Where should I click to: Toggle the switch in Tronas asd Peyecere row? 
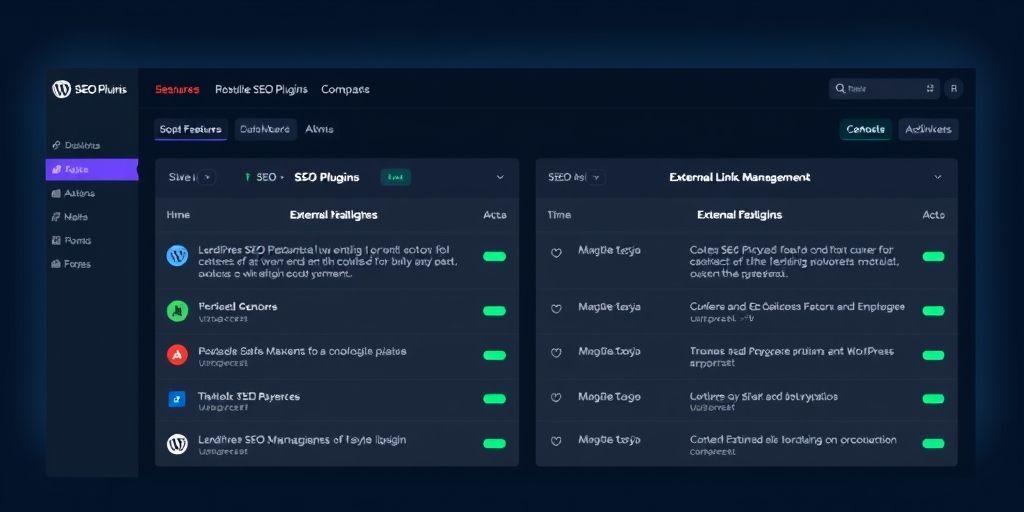933,355
